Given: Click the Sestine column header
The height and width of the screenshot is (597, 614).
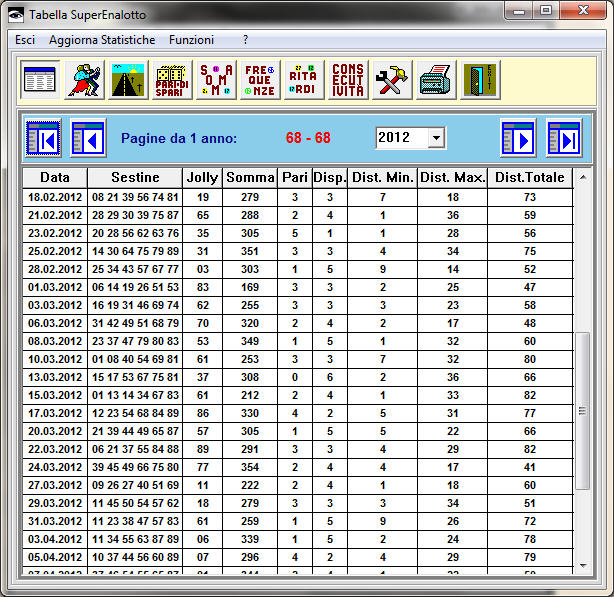Looking at the screenshot, I should 135,178.
